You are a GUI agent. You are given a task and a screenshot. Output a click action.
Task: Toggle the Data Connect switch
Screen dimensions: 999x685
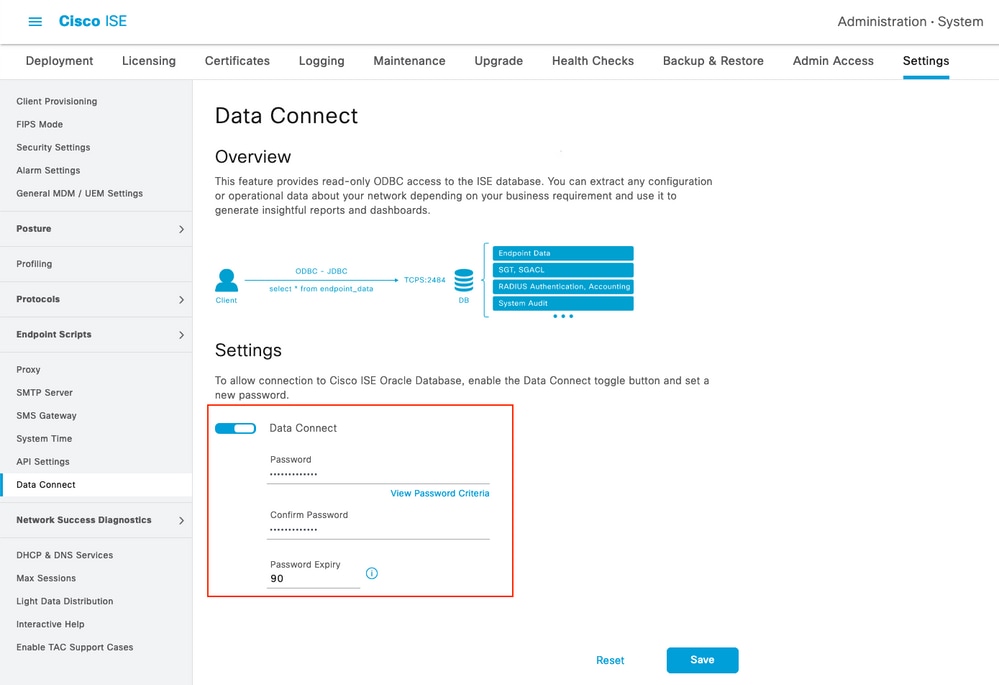click(x=235, y=428)
